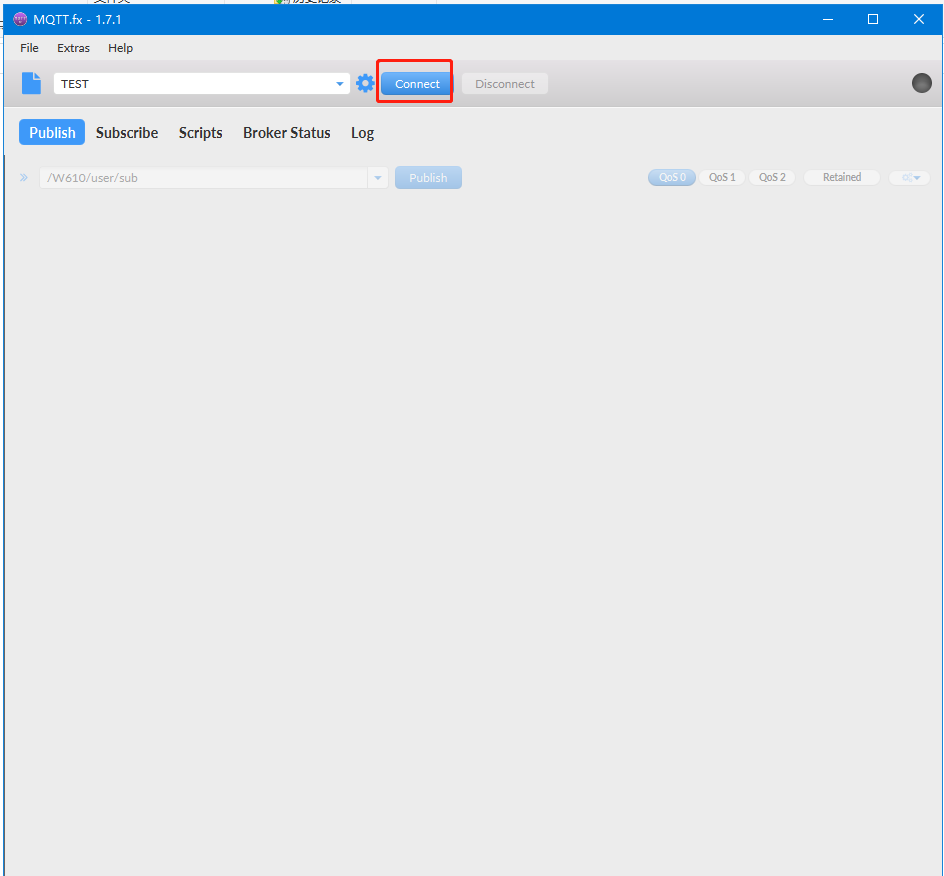The width and height of the screenshot is (944, 876).
Task: Click the MQTT.fx app icon in title bar
Action: click(20, 19)
